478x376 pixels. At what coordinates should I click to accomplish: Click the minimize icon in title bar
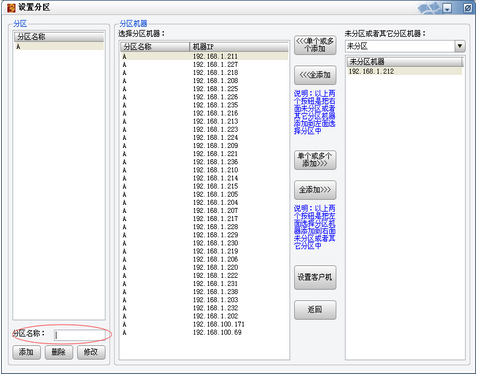pyautogui.click(x=447, y=8)
